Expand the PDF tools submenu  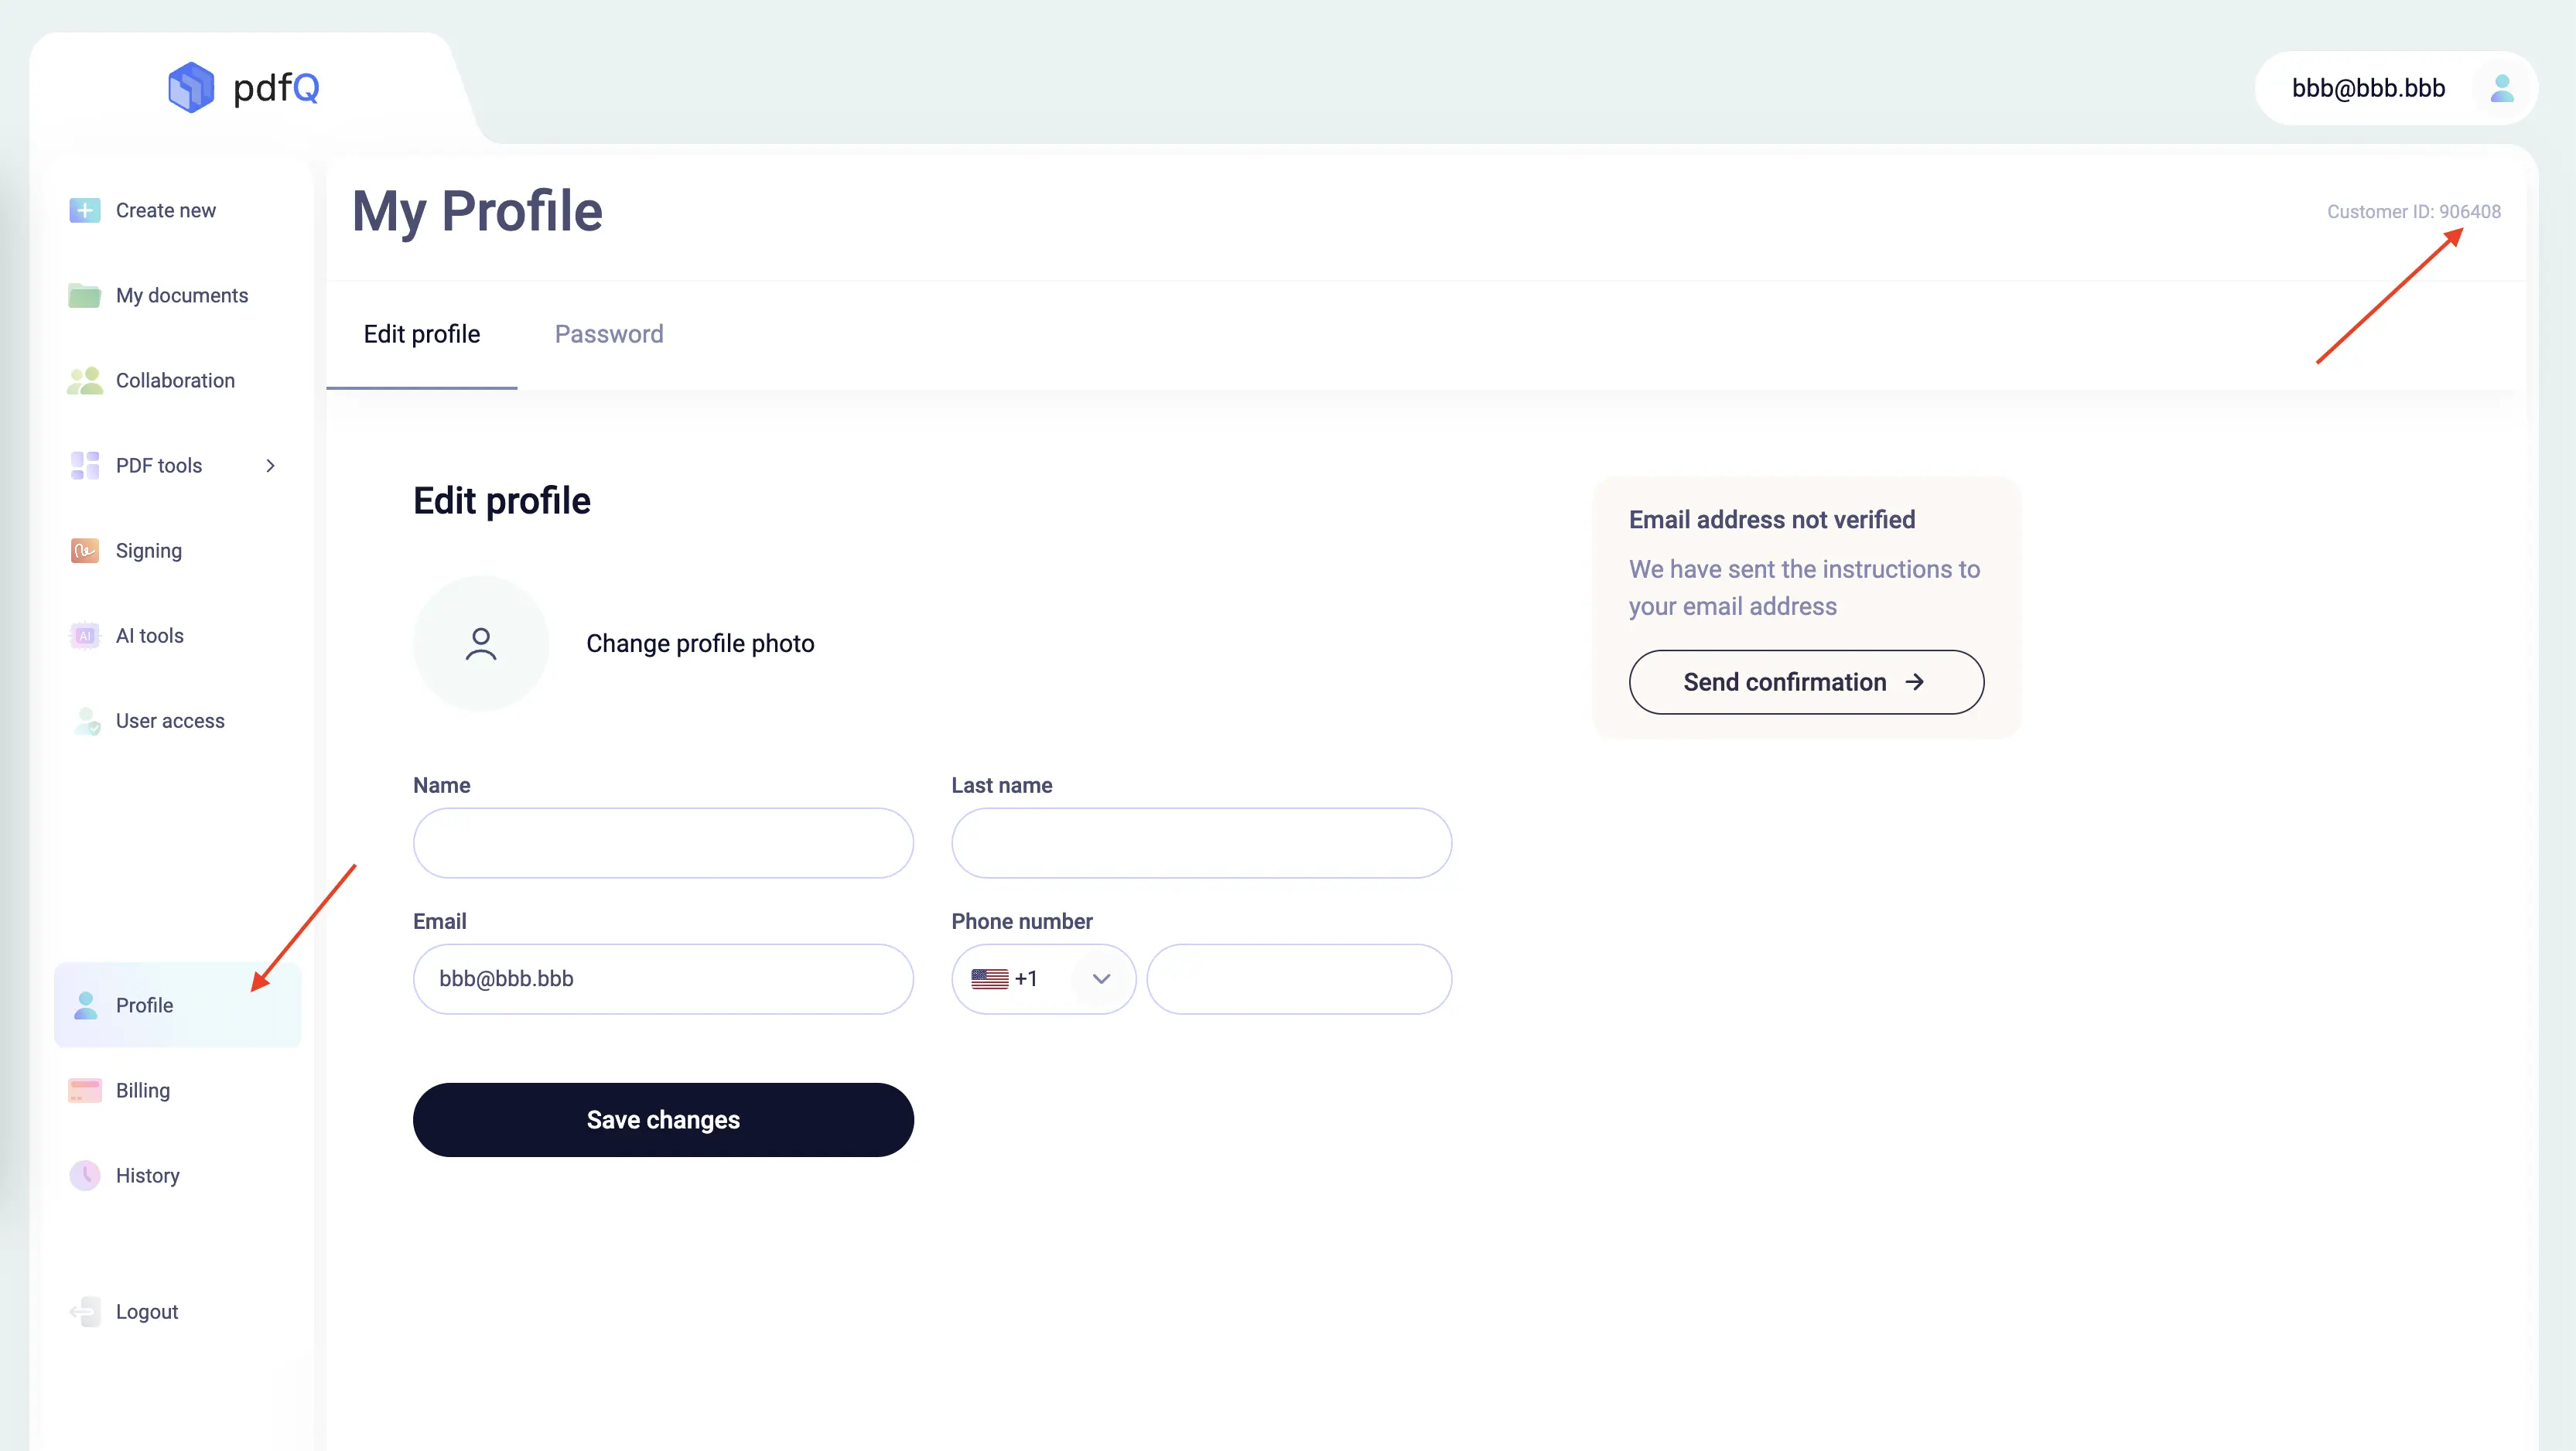pyautogui.click(x=270, y=465)
